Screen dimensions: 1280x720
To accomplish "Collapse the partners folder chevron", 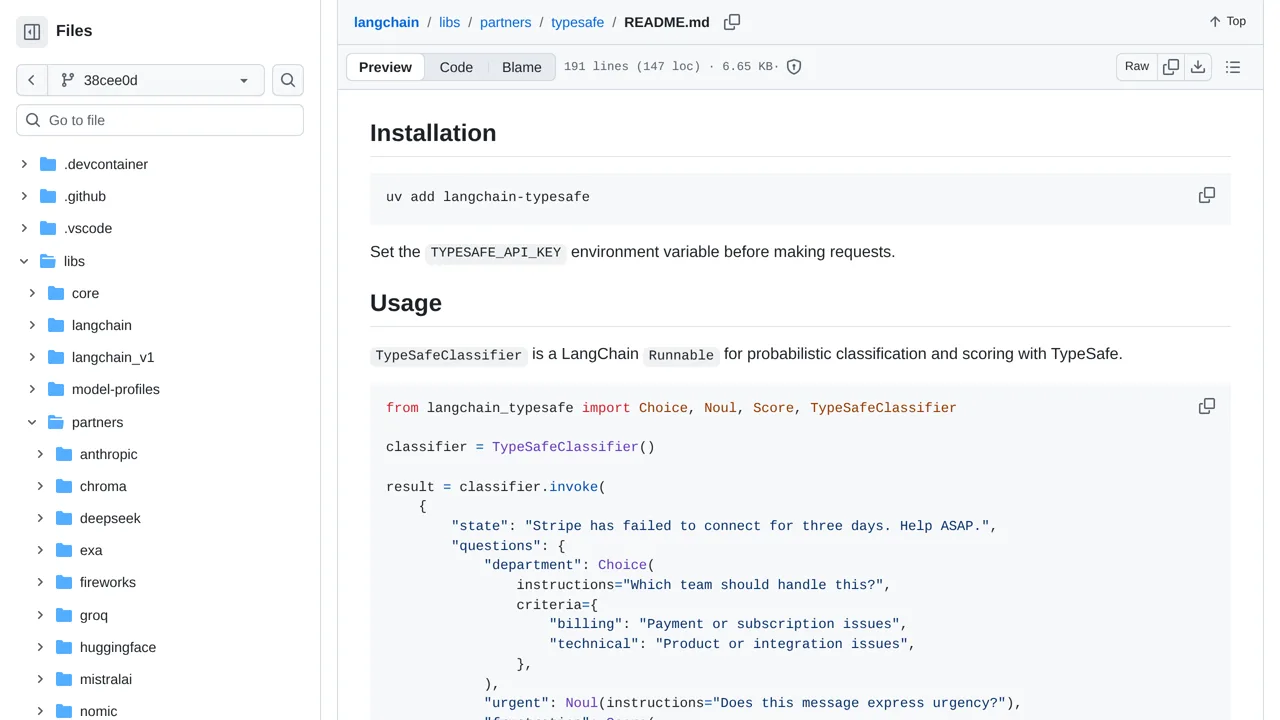I will click(32, 422).
